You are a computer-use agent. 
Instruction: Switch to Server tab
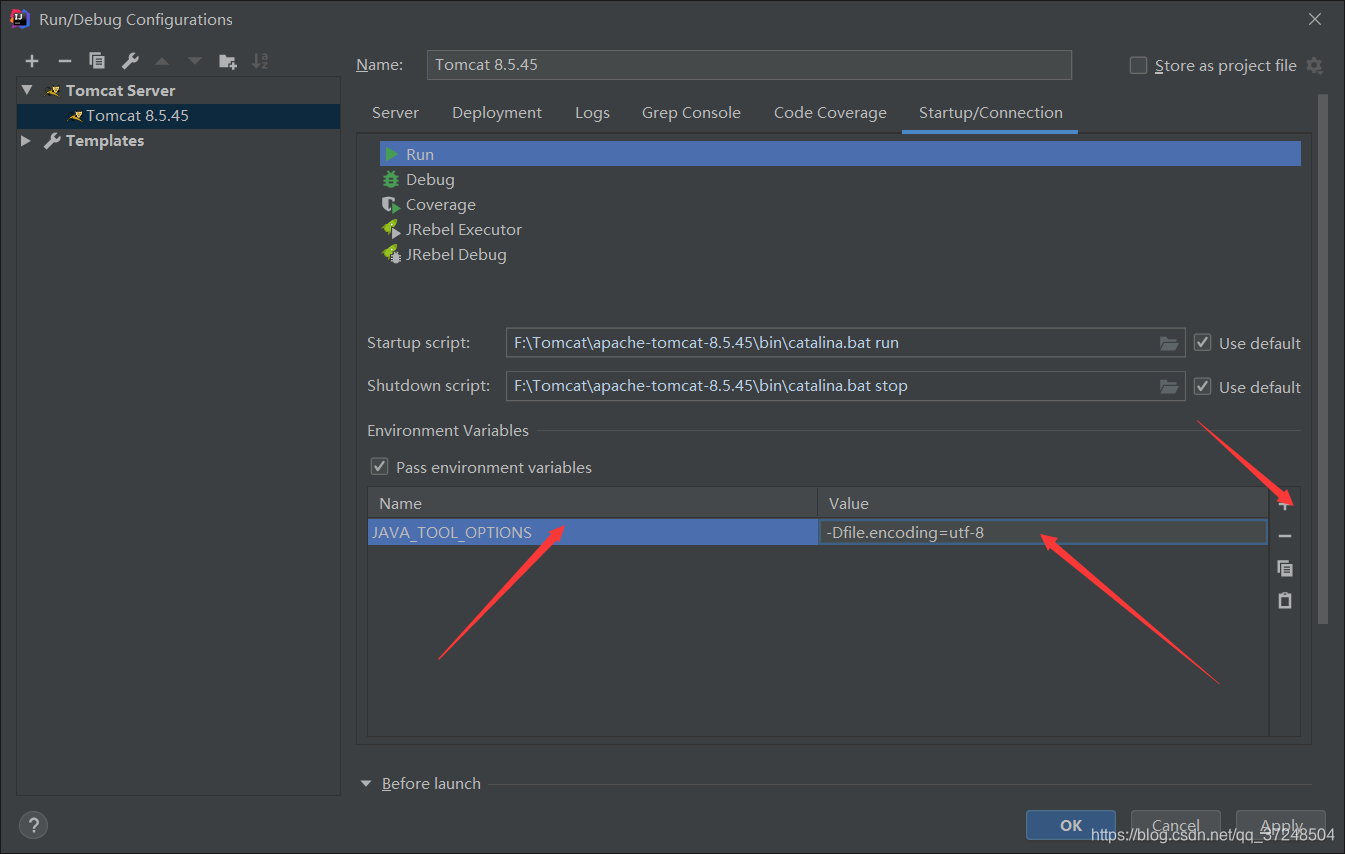pos(395,113)
